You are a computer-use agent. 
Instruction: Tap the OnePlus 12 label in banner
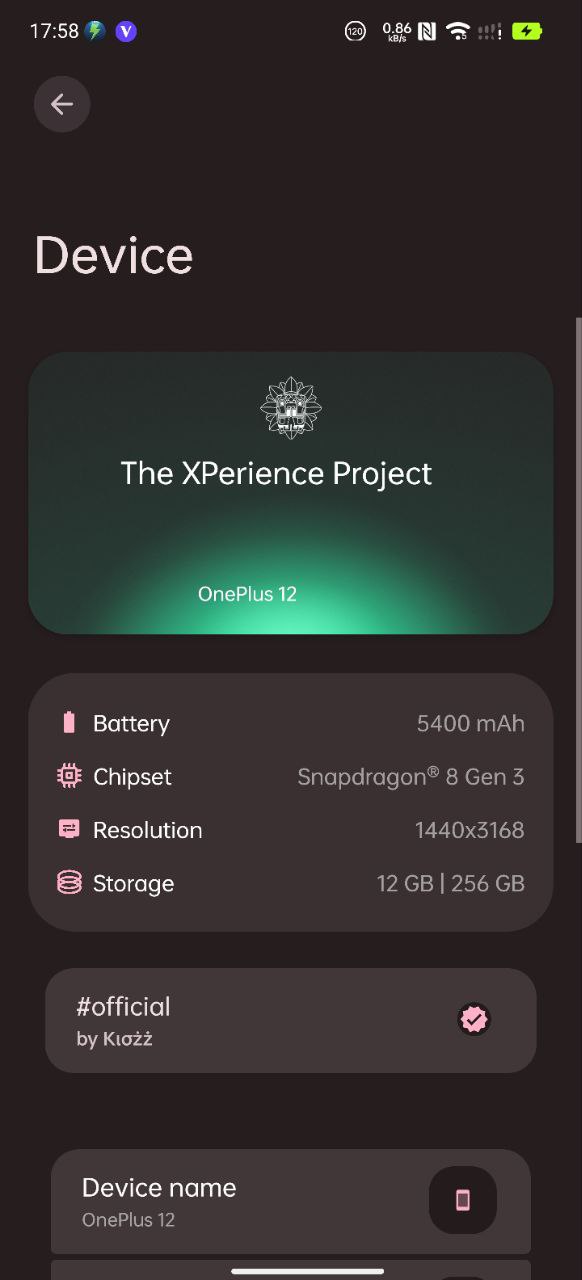click(x=247, y=593)
